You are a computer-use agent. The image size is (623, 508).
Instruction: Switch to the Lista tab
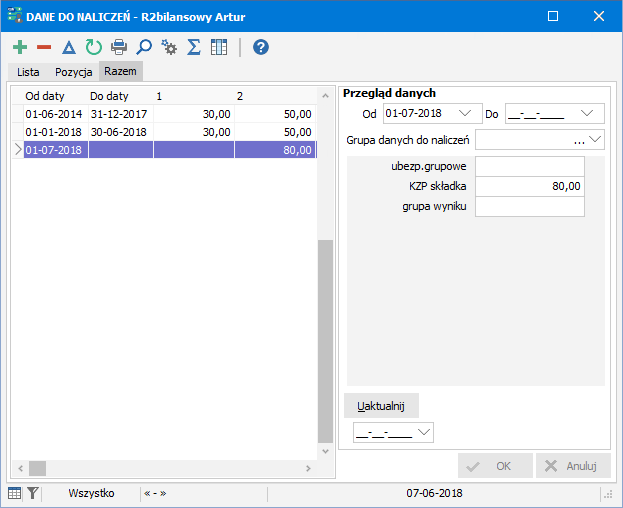tap(28, 72)
